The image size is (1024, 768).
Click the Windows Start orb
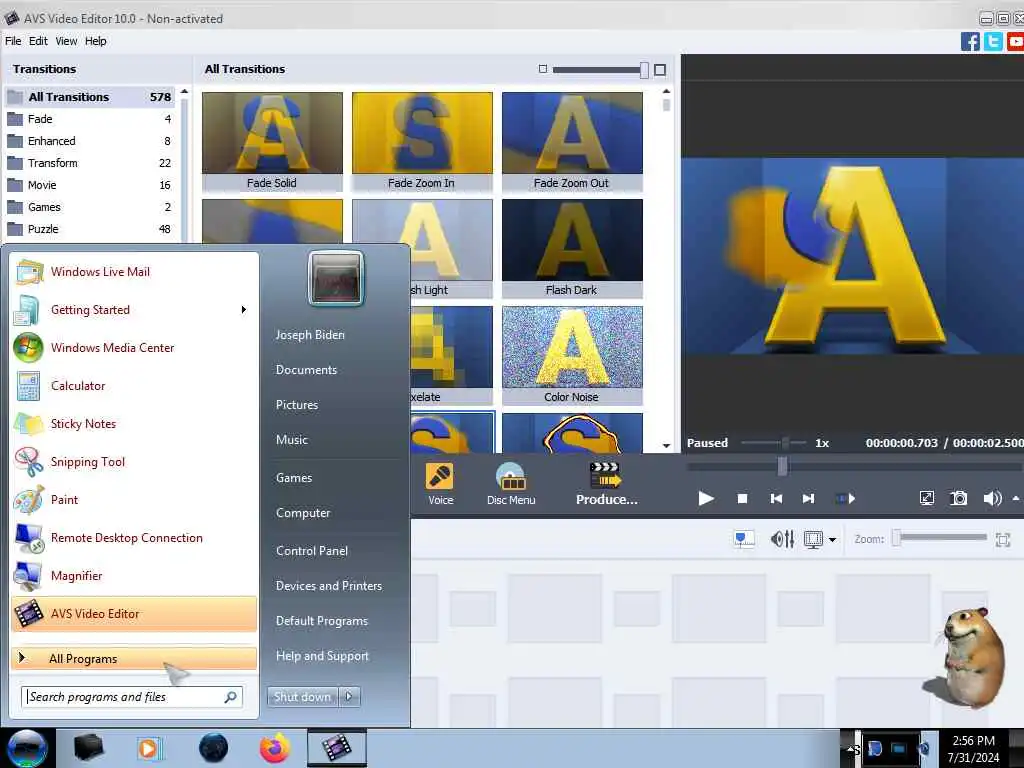[27, 748]
